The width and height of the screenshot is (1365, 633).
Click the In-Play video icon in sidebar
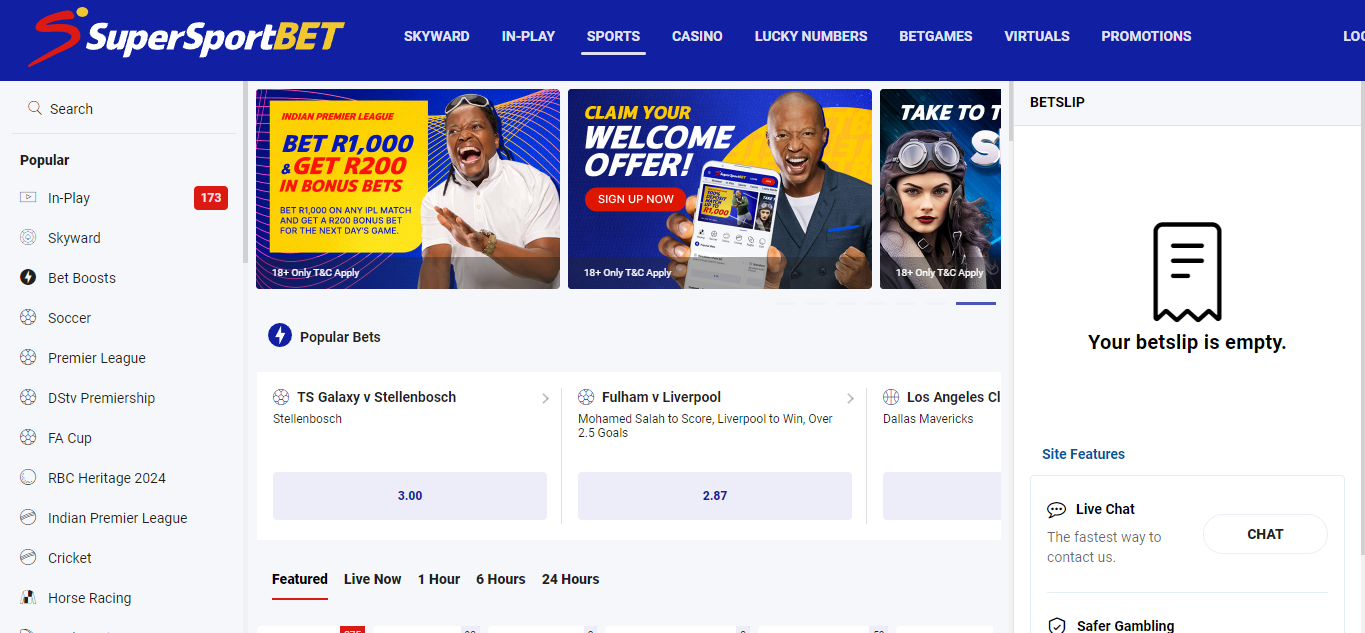click(x=28, y=198)
